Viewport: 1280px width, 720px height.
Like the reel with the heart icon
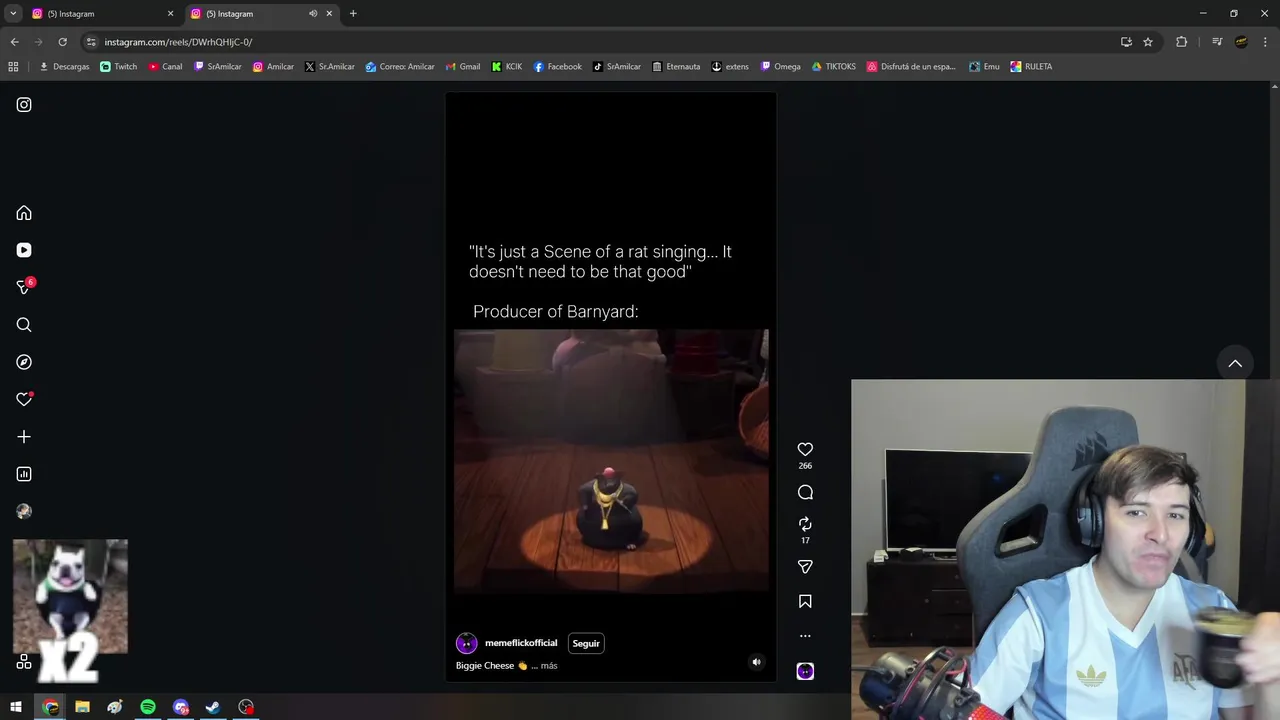[x=805, y=450]
